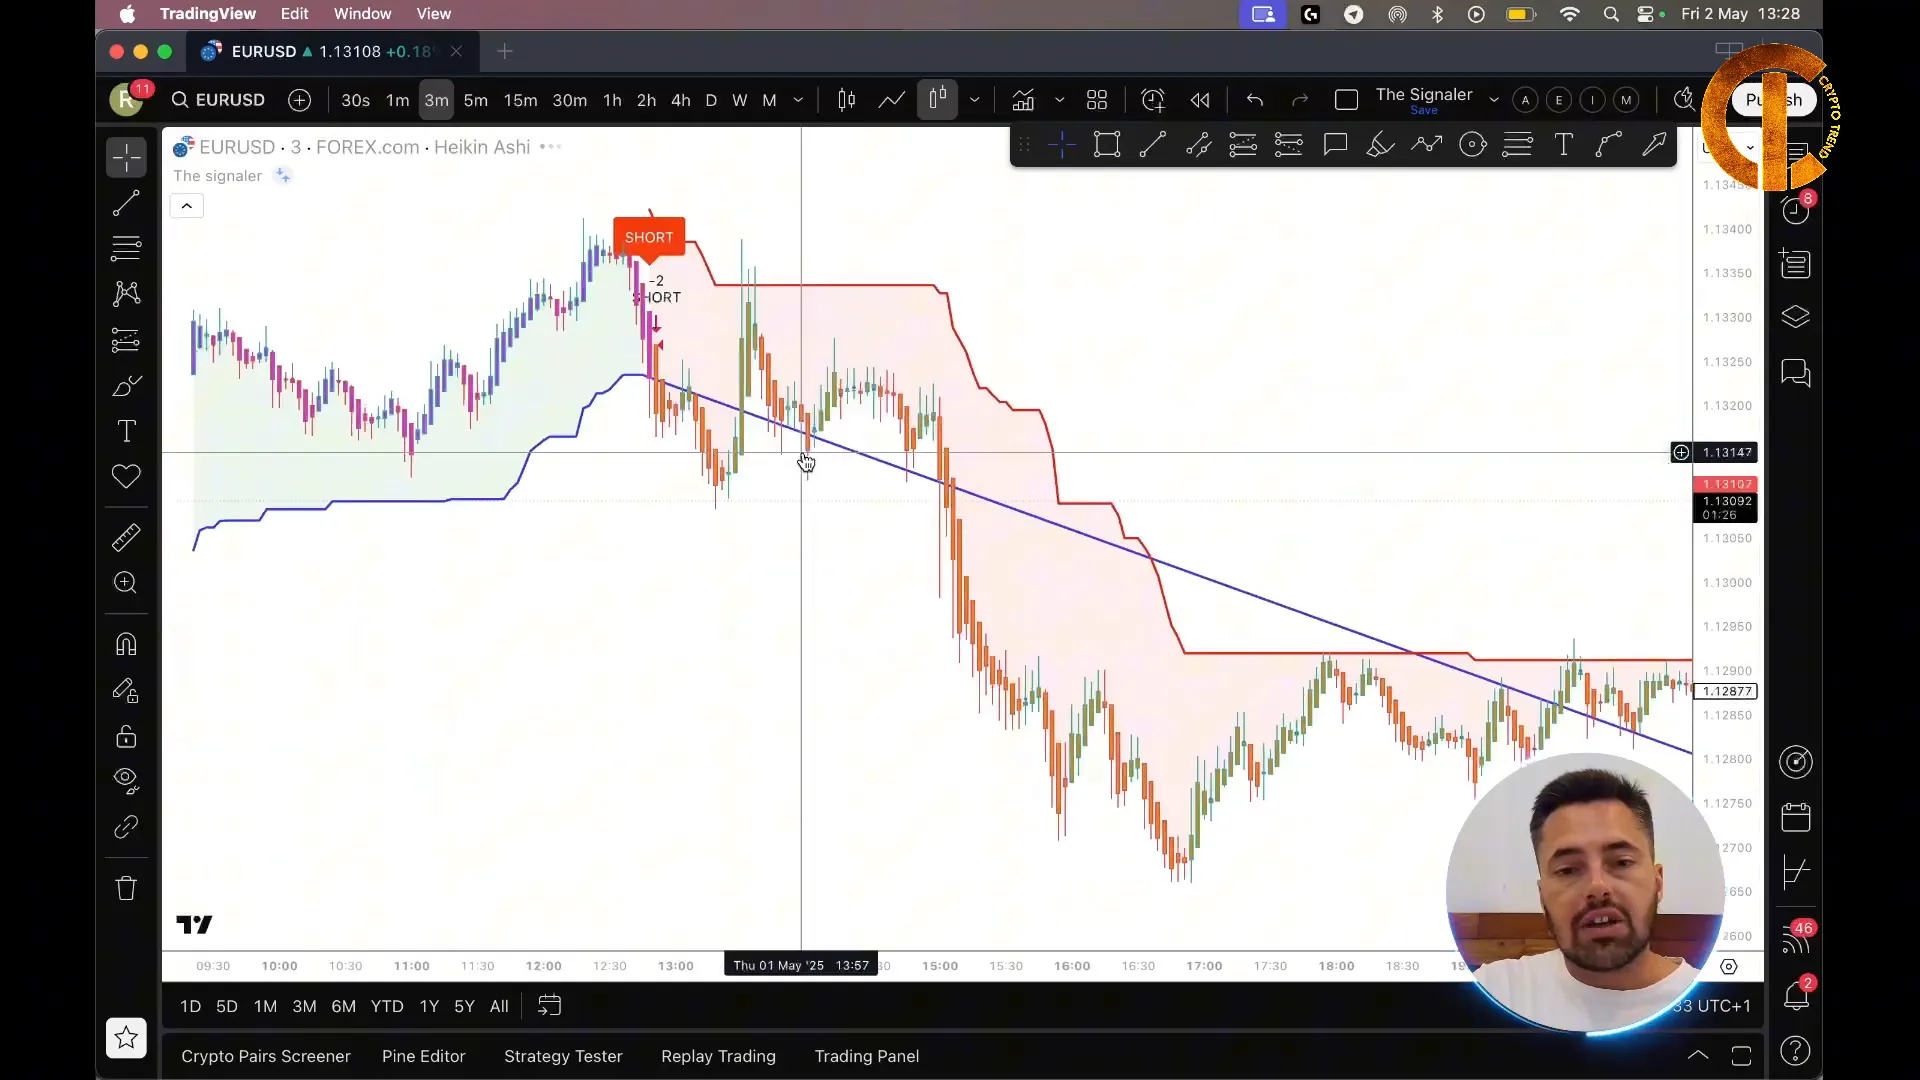Switch to the 5m timeframe
1920x1080 pixels.
(476, 100)
